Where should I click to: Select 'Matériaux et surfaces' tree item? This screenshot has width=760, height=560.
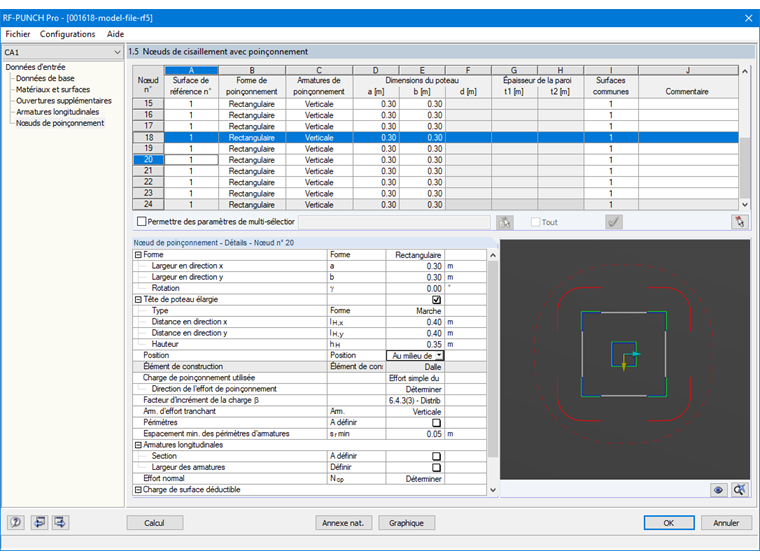53,89
